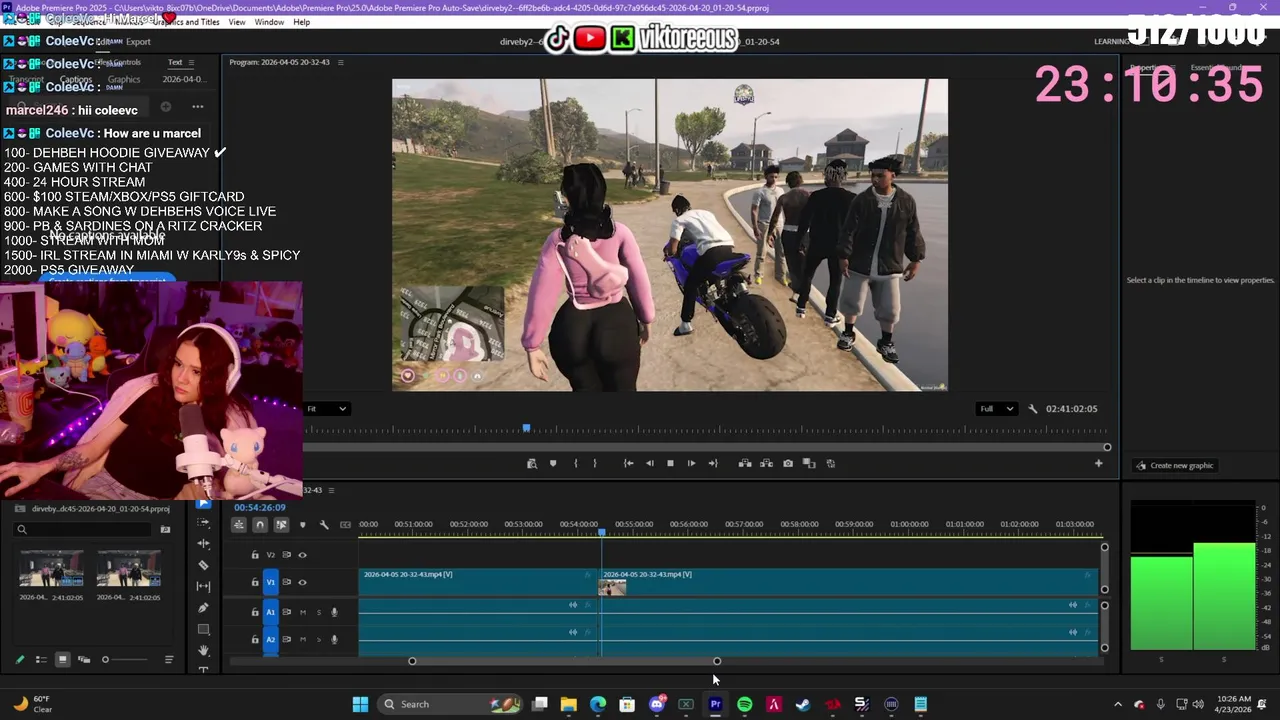Click Create new graphic button
The image size is (1280, 720).
click(1174, 465)
